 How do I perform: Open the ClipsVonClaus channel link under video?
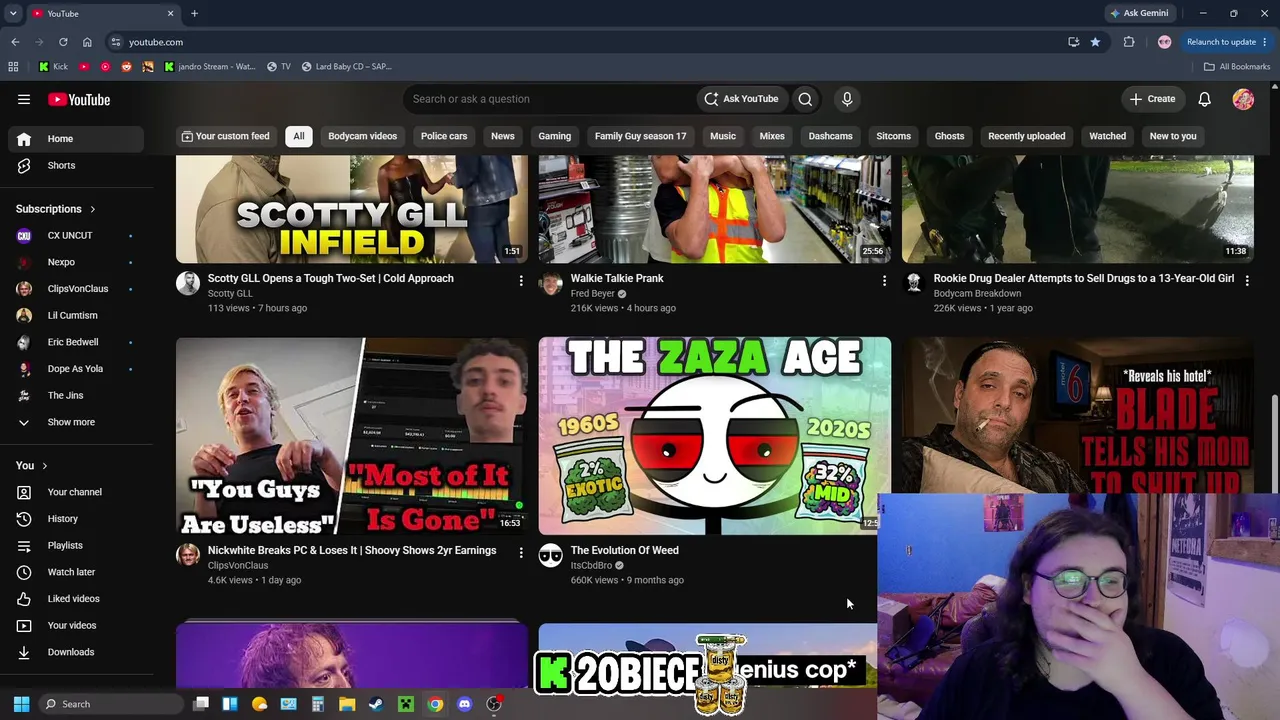(238, 565)
